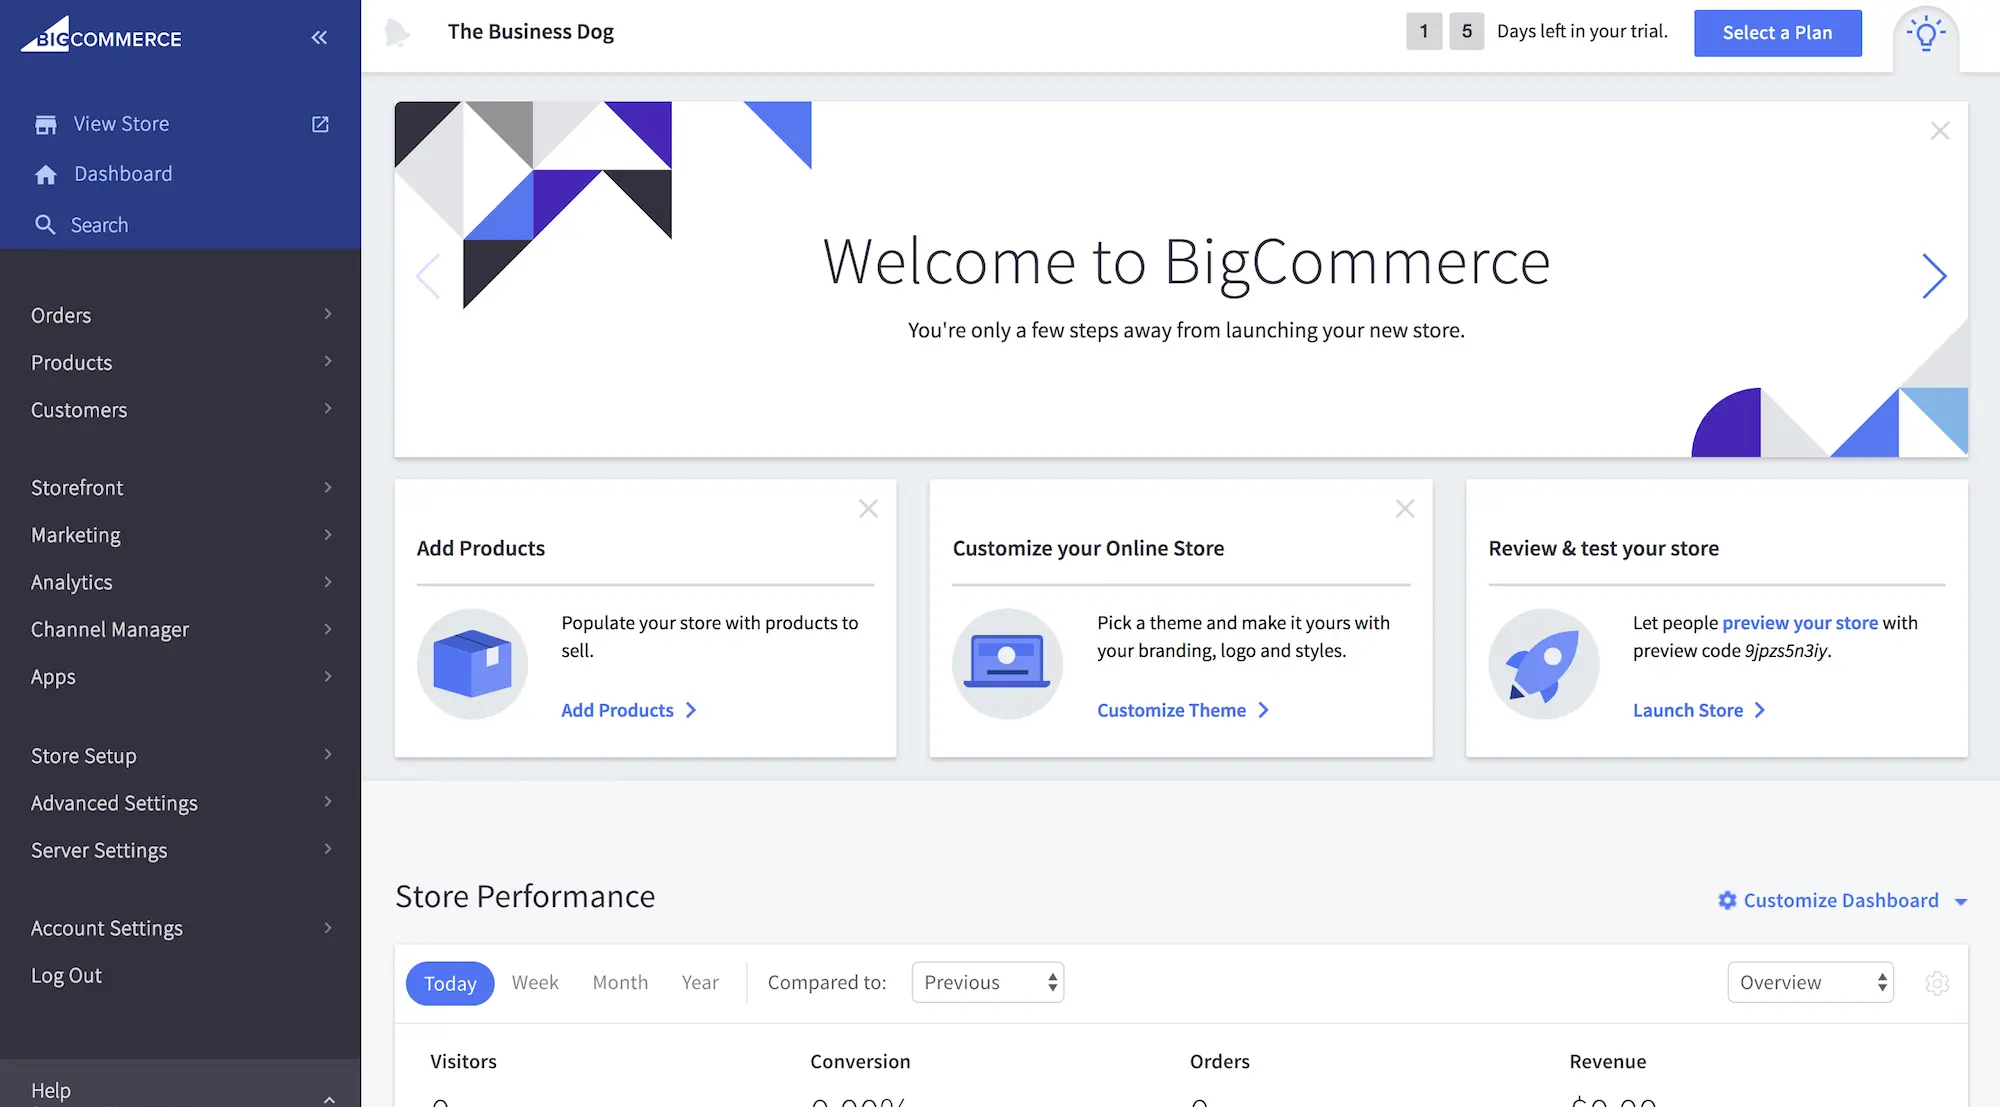2000x1107 pixels.
Task: Advance the welcome carousel with the right arrow
Action: 1934,276
